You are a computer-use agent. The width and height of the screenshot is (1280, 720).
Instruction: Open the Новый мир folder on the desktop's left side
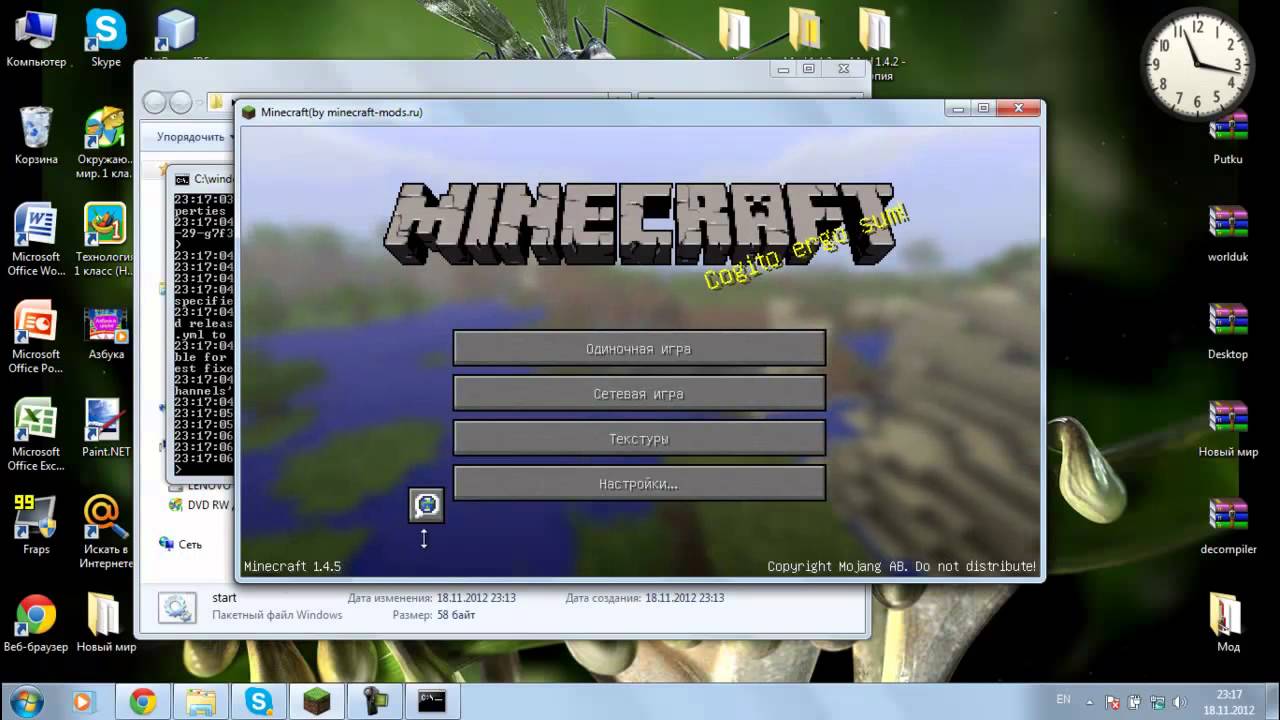pyautogui.click(x=106, y=624)
